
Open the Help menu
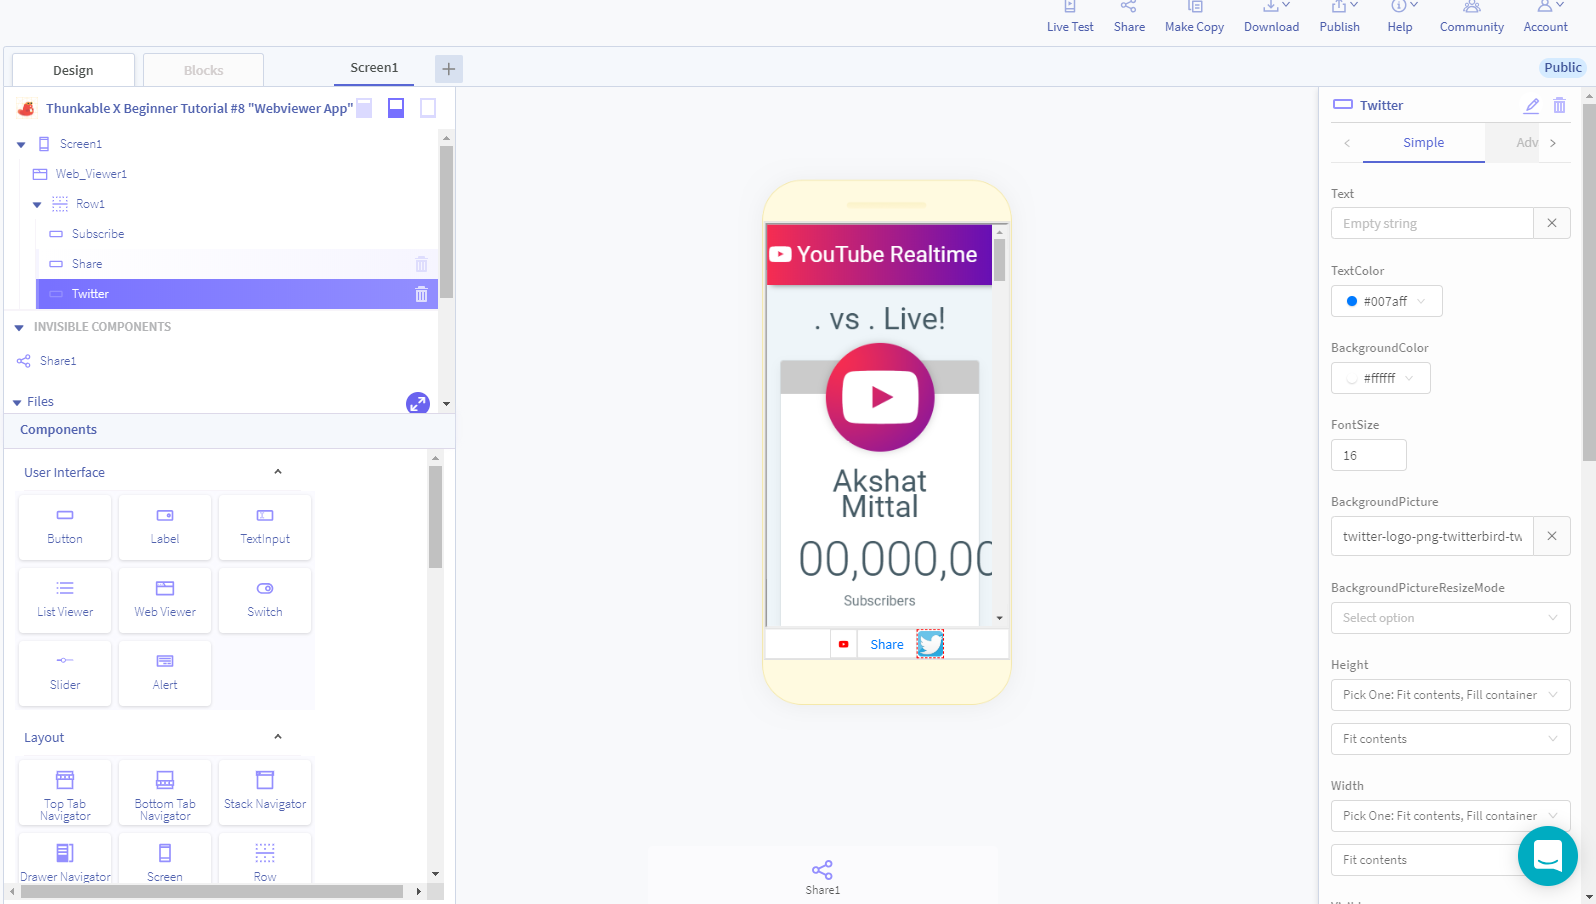click(x=1400, y=17)
